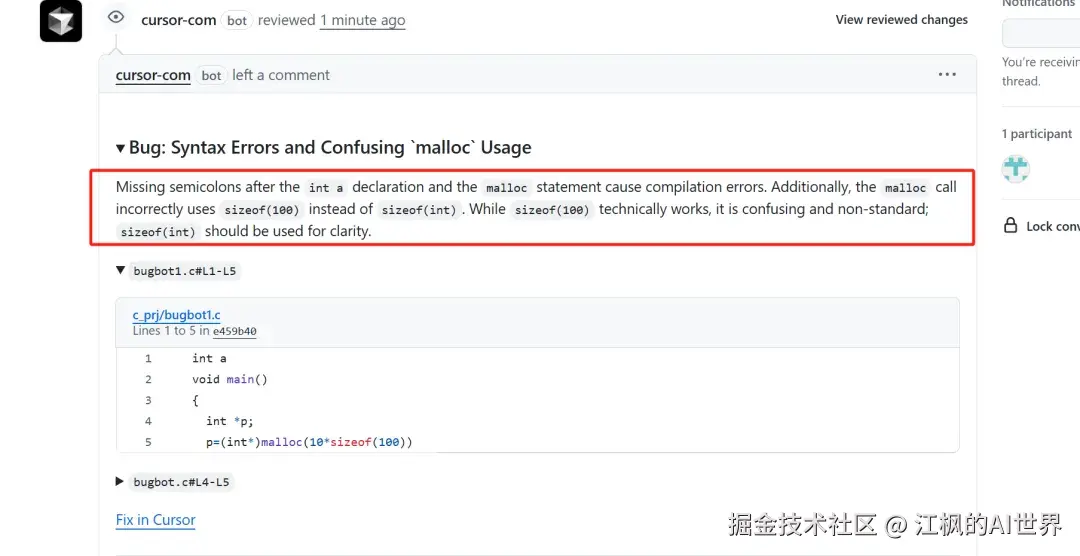Collapse the Bug: Syntax Errors section
The width and height of the screenshot is (1080, 556).
point(121,148)
